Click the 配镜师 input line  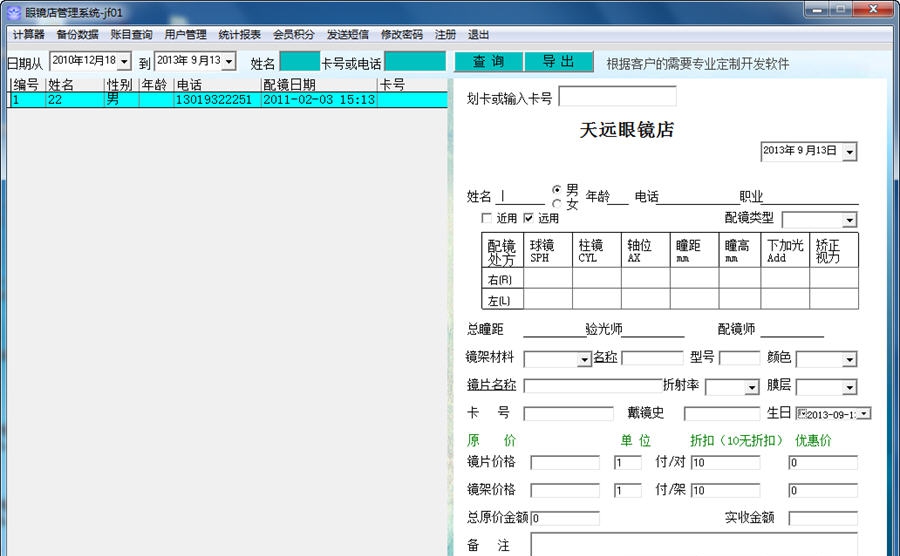(792, 329)
